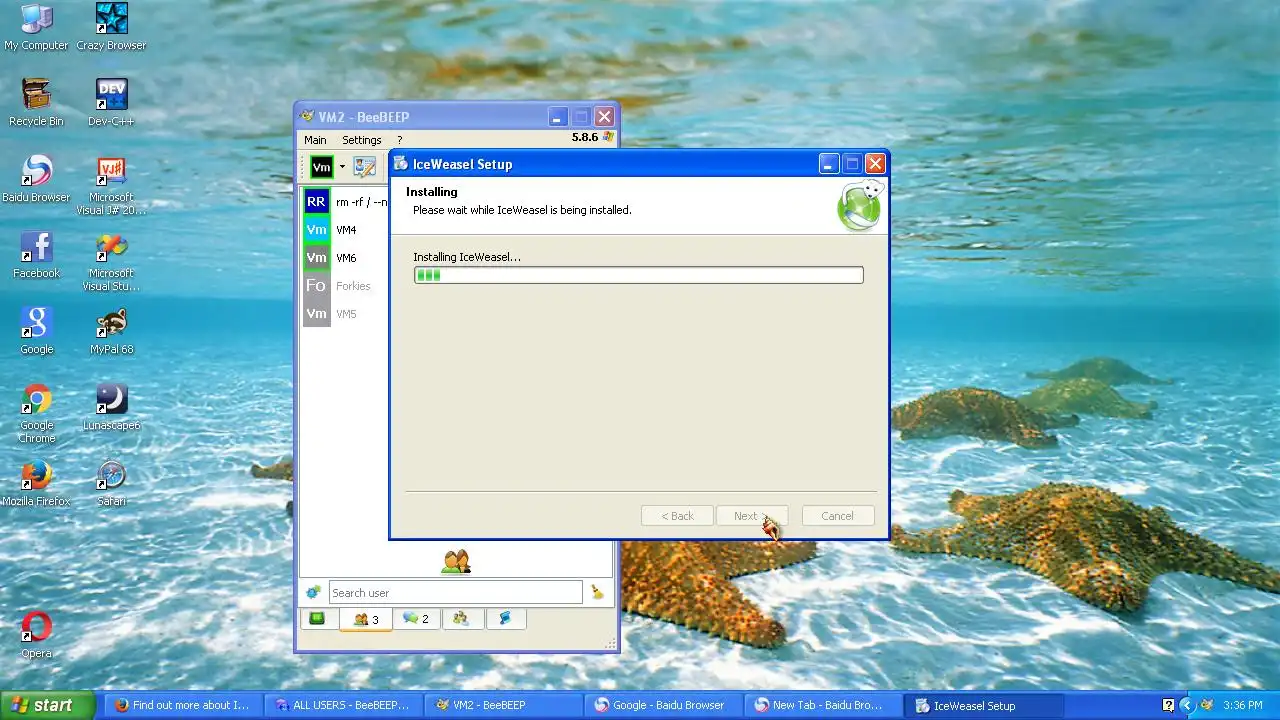Viewport: 1280px width, 720px height.
Task: Expand hidden system tray icons arrow
Action: click(1187, 705)
